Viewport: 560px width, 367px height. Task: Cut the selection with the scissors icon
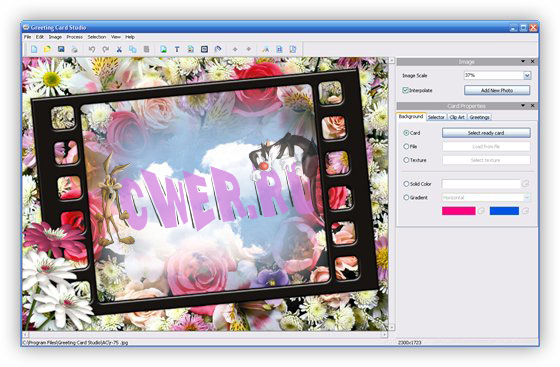[119, 49]
